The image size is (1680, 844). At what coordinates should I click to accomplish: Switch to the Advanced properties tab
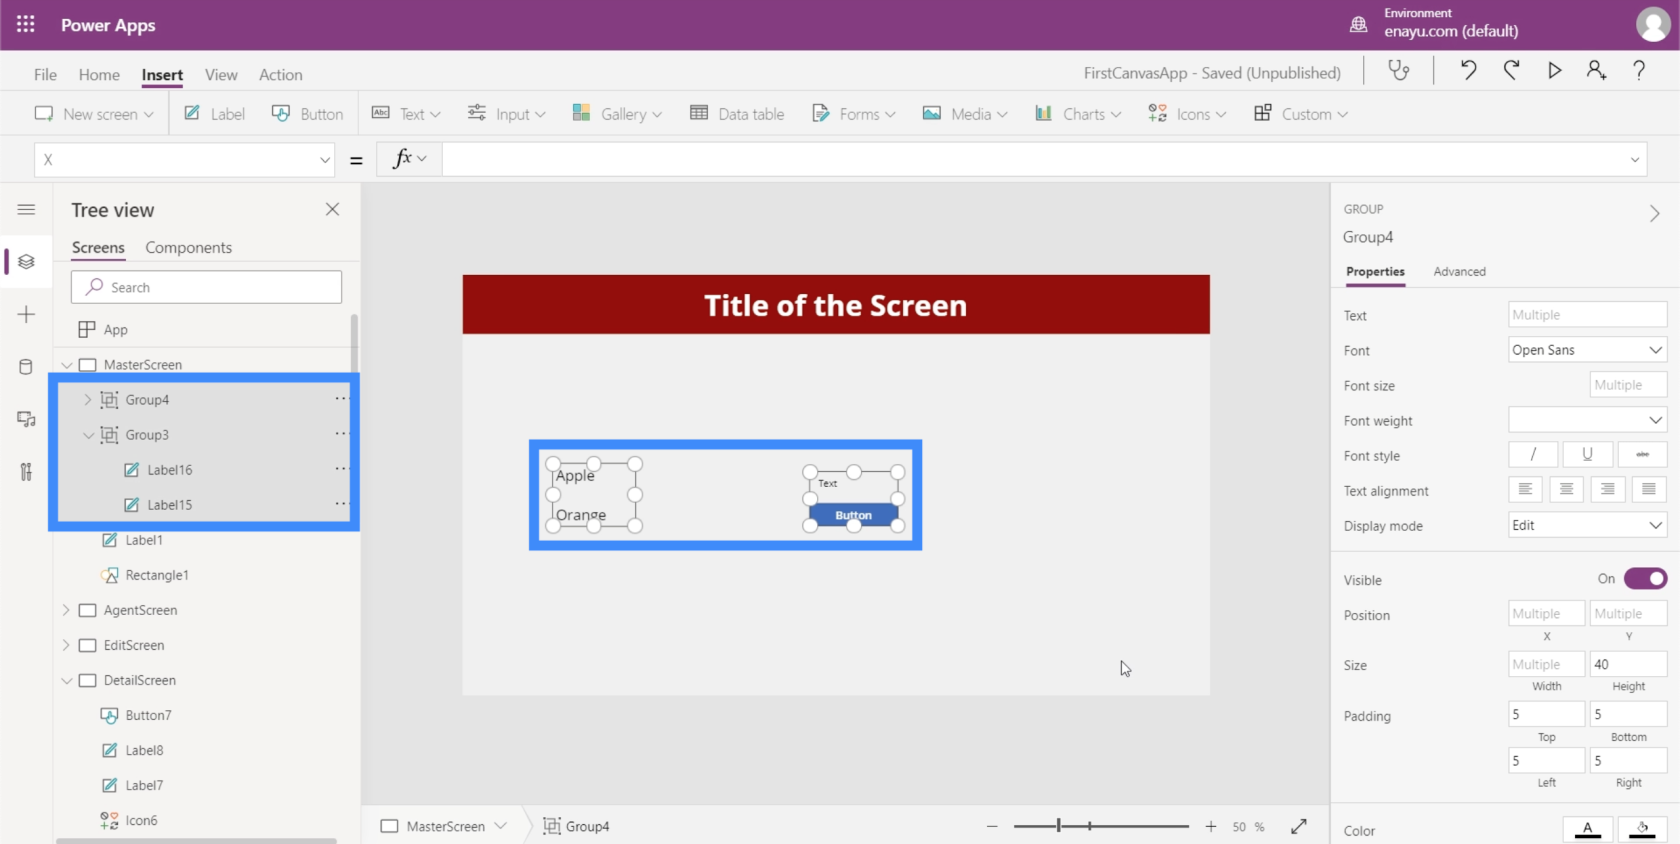1459,271
